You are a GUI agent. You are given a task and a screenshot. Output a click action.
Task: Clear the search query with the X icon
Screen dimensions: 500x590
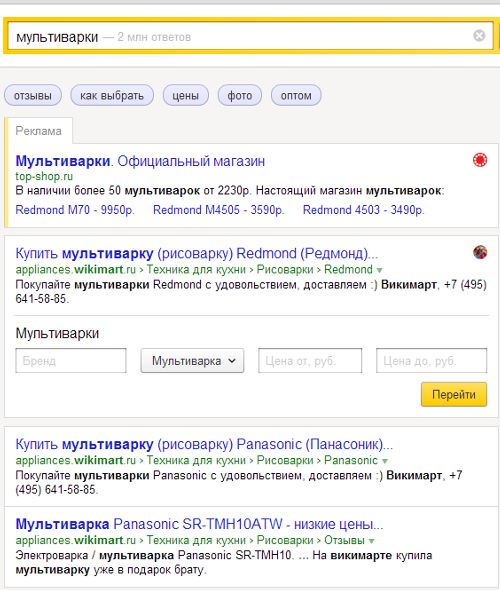click(x=479, y=36)
